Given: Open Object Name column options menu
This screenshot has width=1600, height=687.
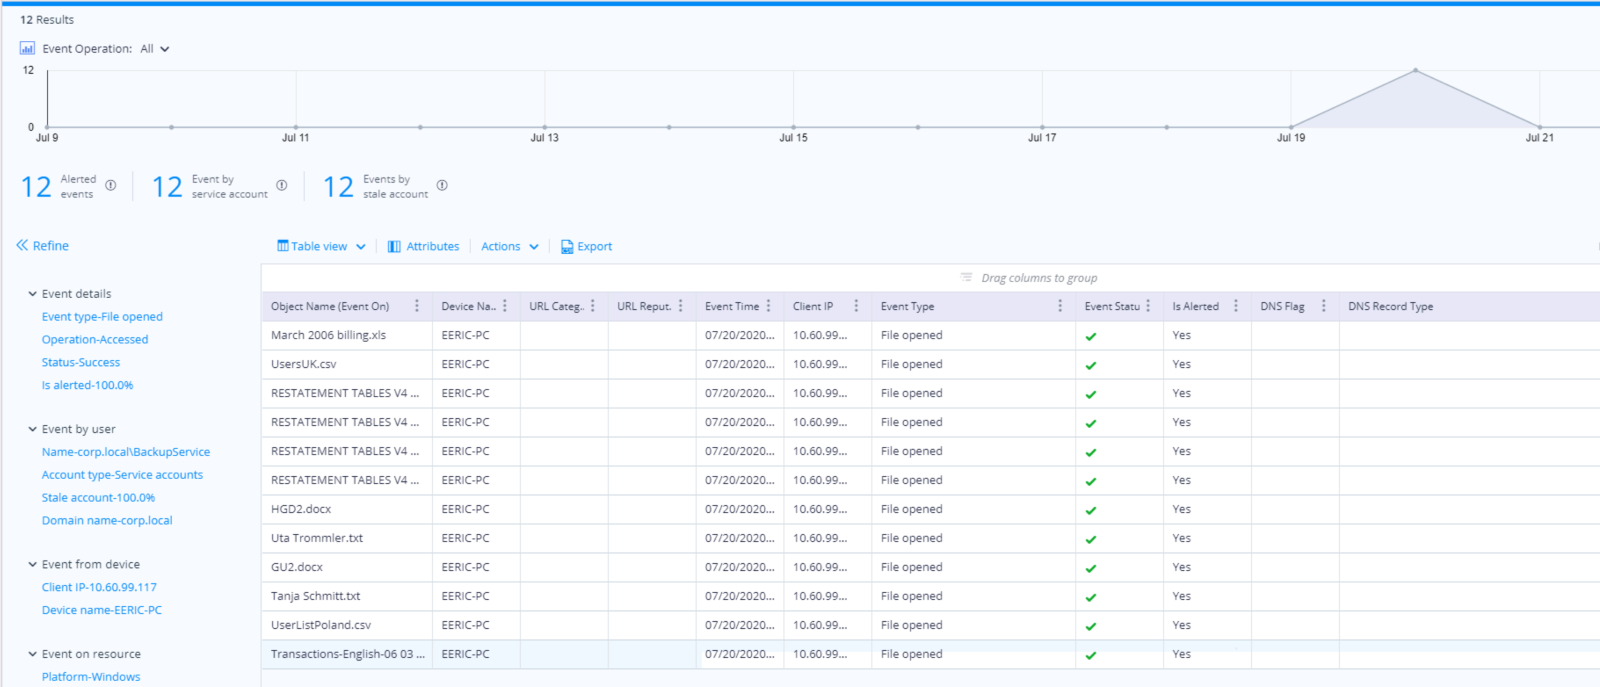Looking at the screenshot, I should click(x=417, y=306).
